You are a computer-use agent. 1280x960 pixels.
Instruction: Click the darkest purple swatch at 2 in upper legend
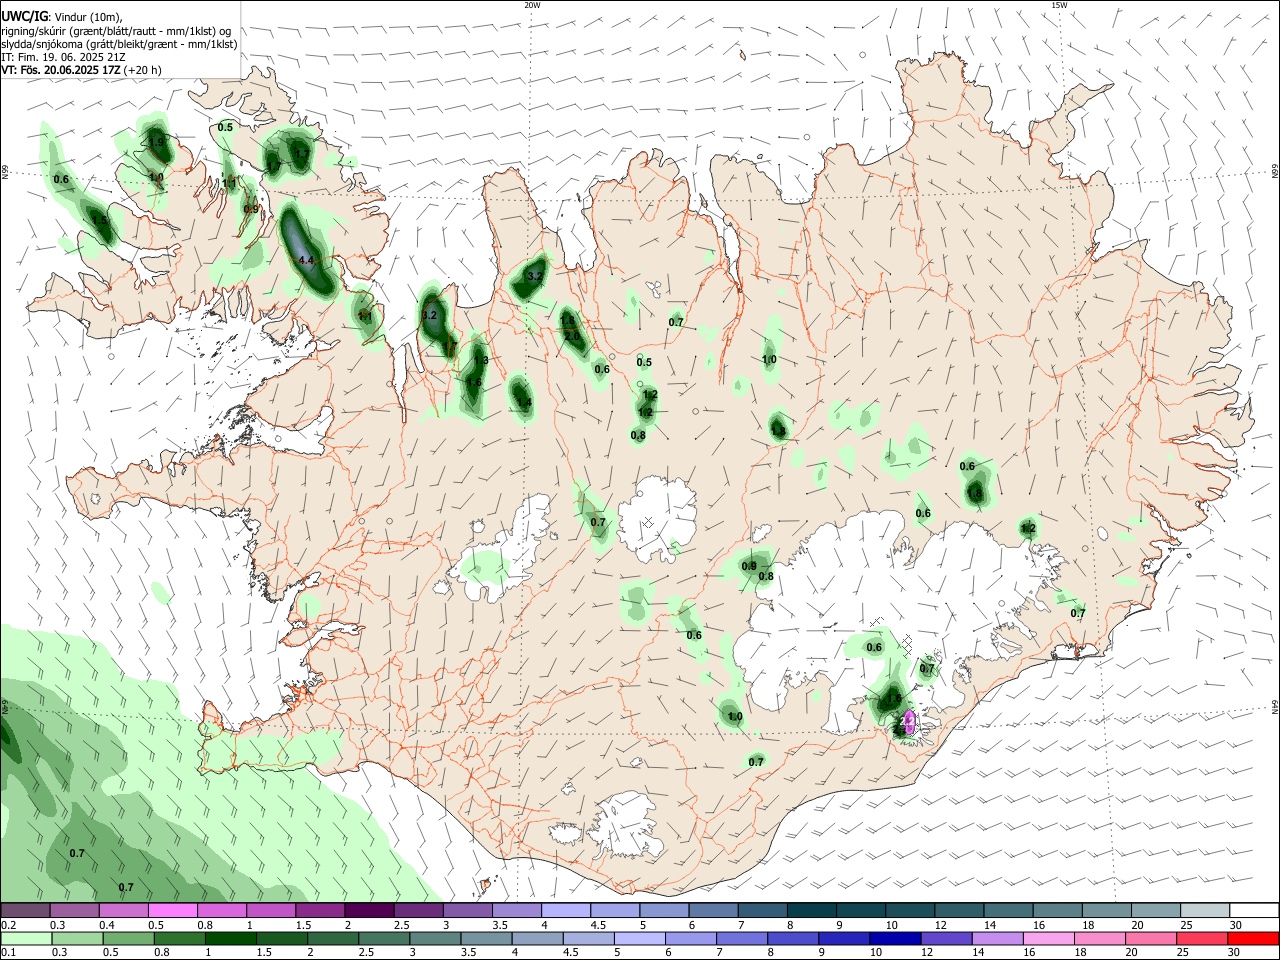369,910
